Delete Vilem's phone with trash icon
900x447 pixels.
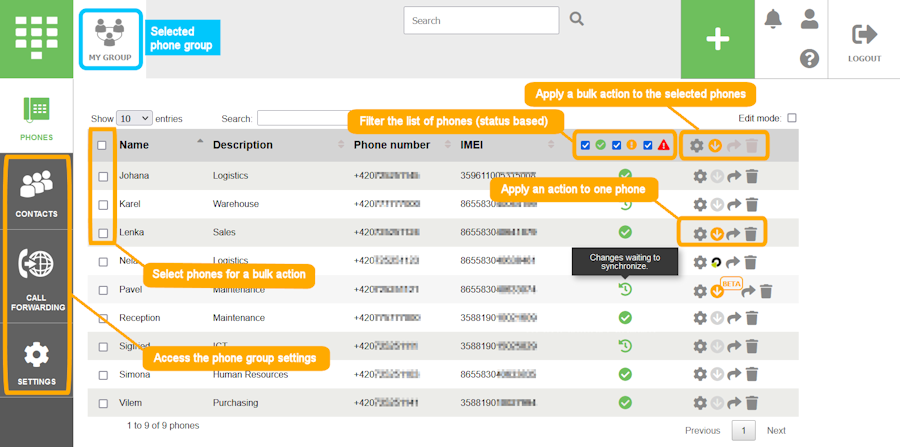[752, 403]
